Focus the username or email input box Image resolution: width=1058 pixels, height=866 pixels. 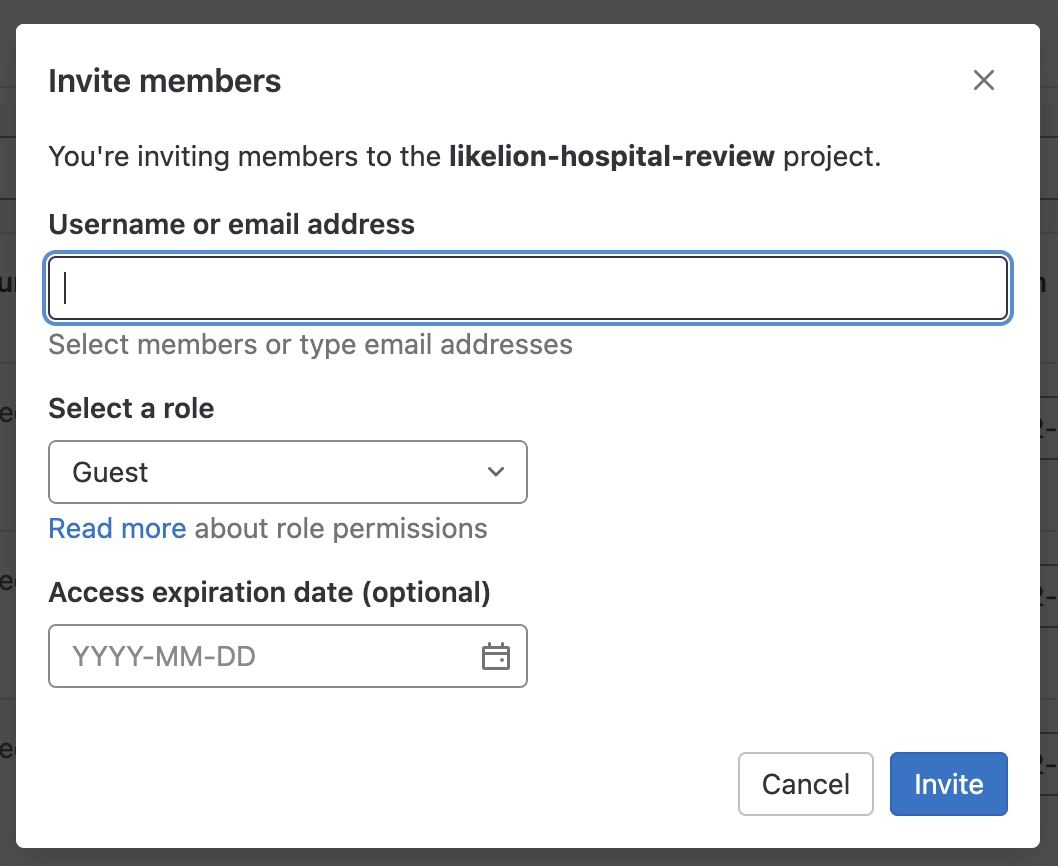(x=528, y=288)
